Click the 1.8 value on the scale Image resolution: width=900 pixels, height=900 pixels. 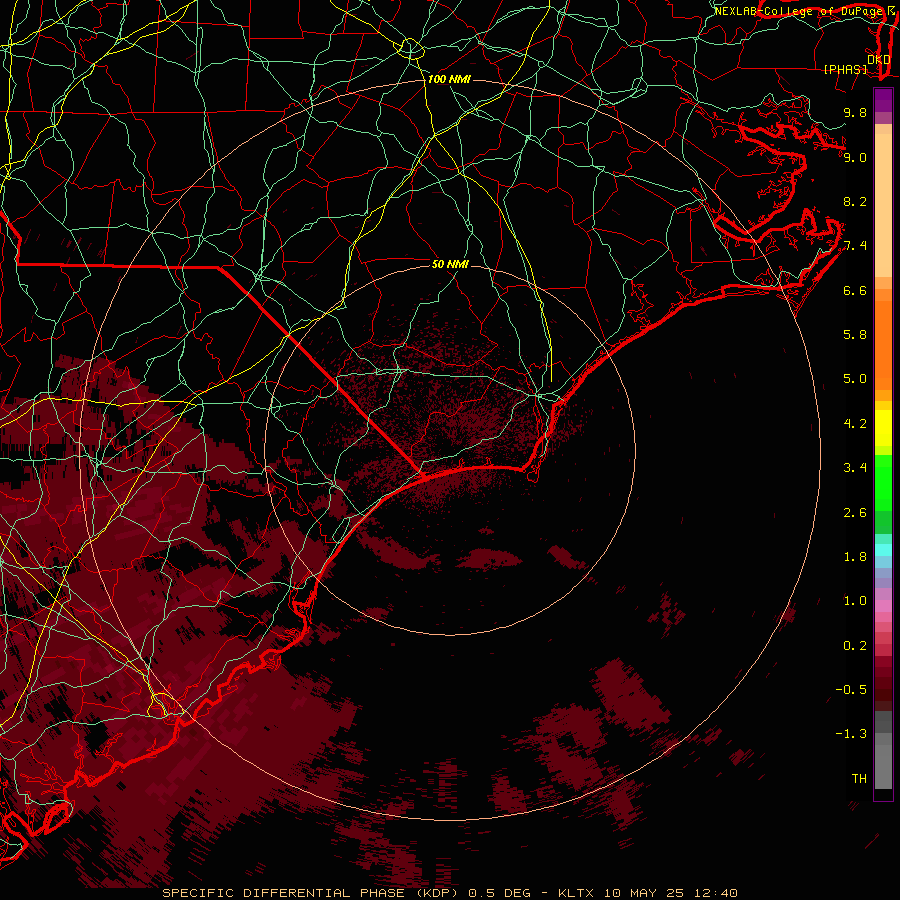pyautogui.click(x=855, y=557)
